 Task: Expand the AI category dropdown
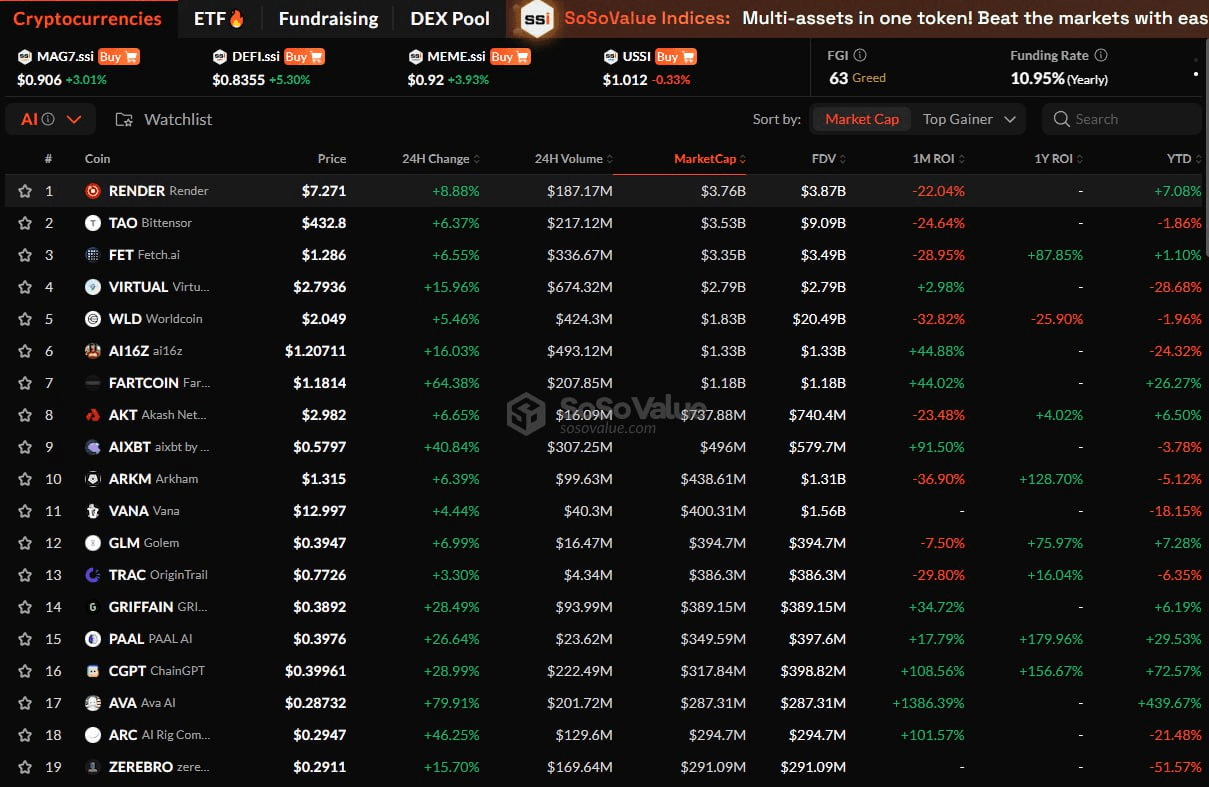(x=50, y=120)
